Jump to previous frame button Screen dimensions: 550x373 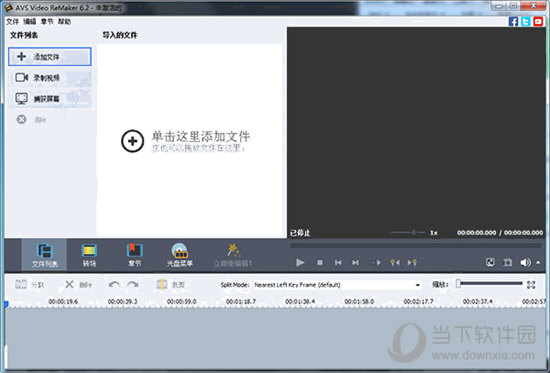(338, 262)
